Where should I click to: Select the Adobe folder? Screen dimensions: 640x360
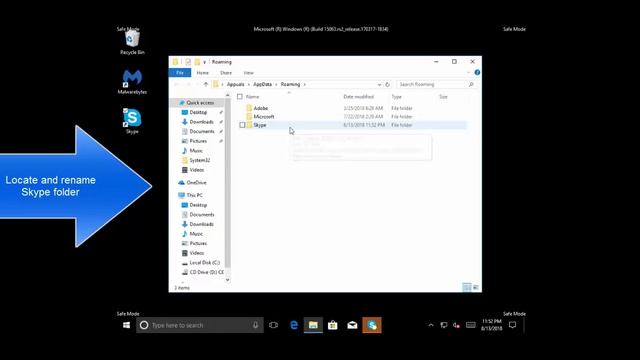[x=260, y=108]
